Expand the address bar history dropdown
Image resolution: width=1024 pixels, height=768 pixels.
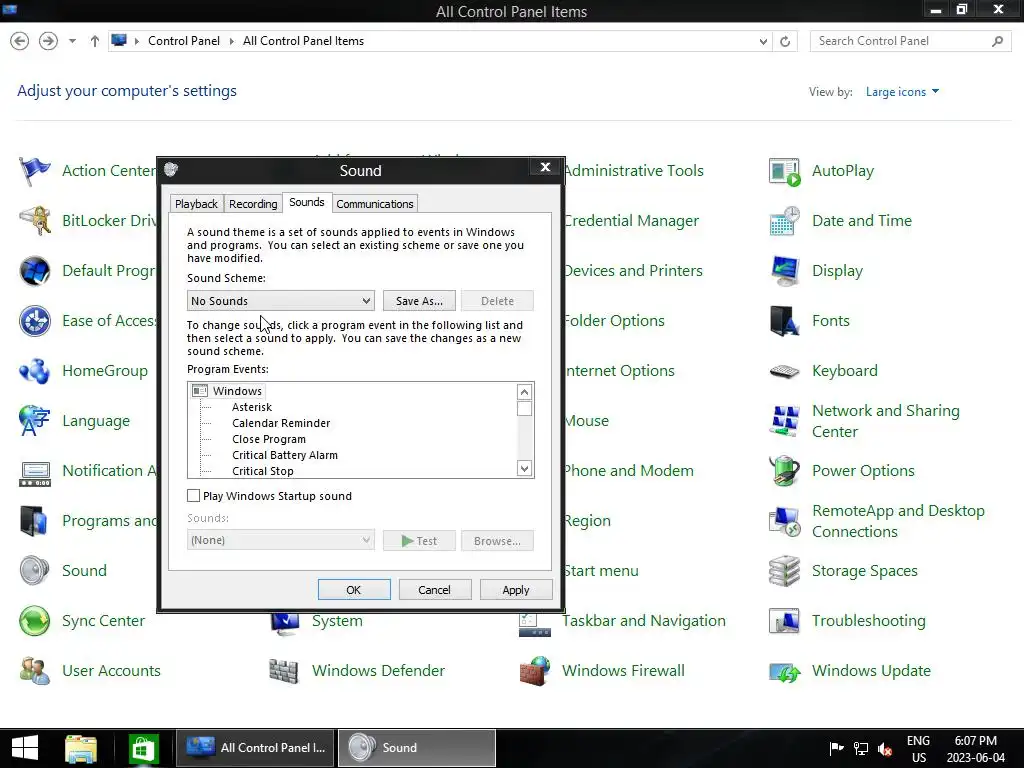pos(763,41)
